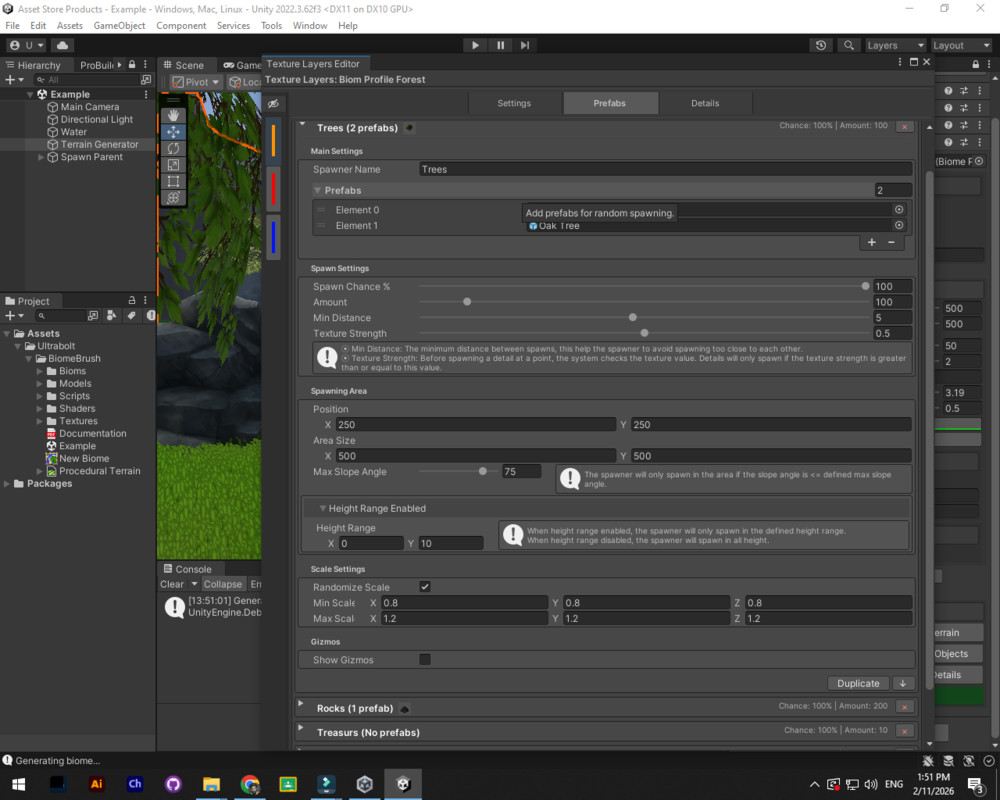
Task: Select Terrain Generator in Hierarchy
Action: (x=99, y=145)
